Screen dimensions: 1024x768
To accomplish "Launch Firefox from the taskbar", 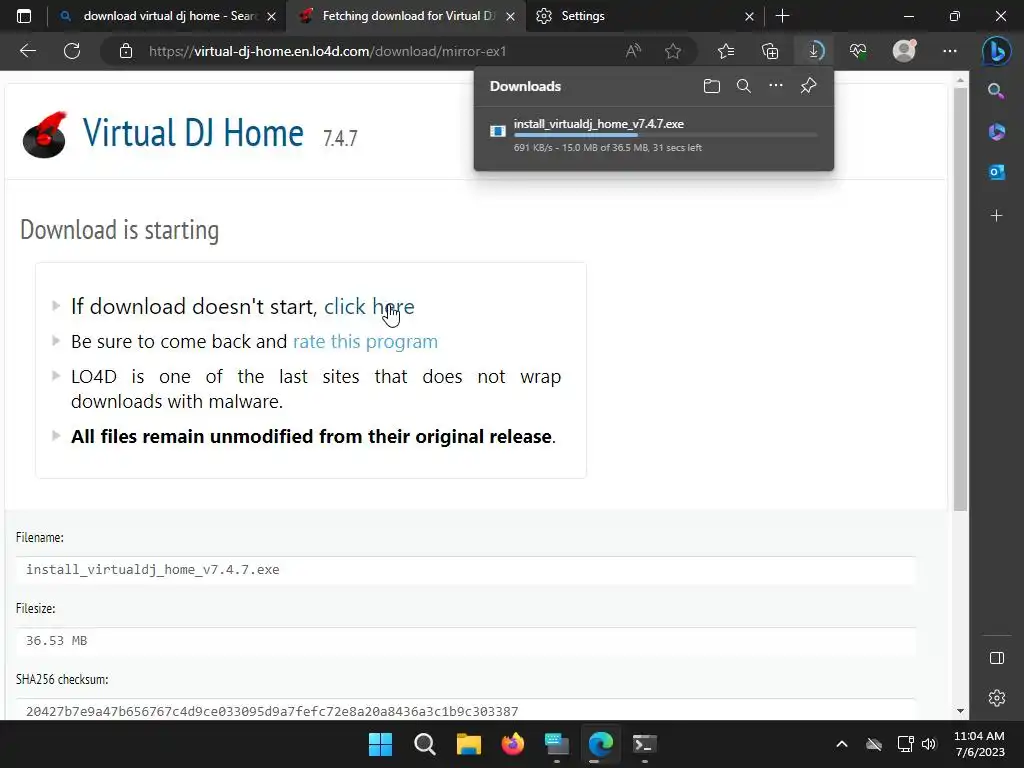I will (513, 744).
